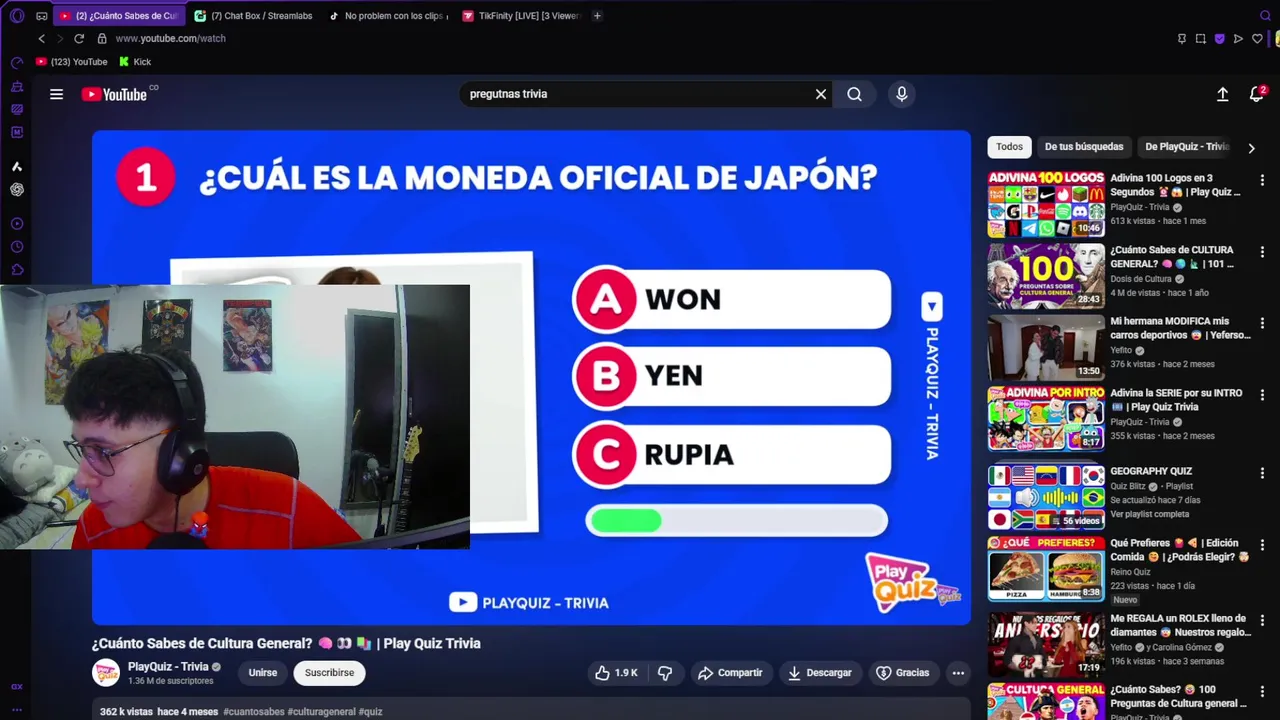Open options menu for Adivina 100 Logos video
The width and height of the screenshot is (1280, 720).
point(1262,180)
